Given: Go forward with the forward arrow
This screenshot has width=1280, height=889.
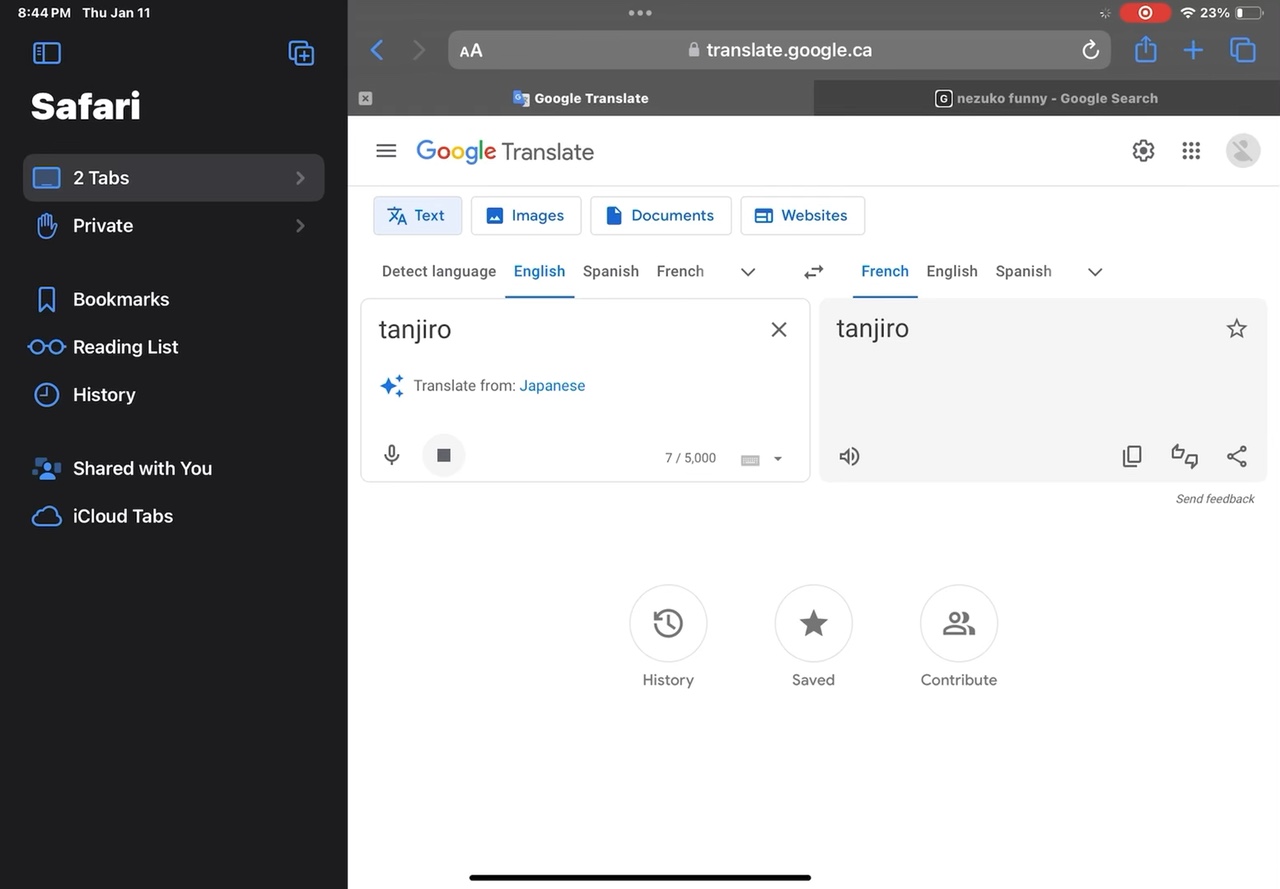Looking at the screenshot, I should point(419,50).
